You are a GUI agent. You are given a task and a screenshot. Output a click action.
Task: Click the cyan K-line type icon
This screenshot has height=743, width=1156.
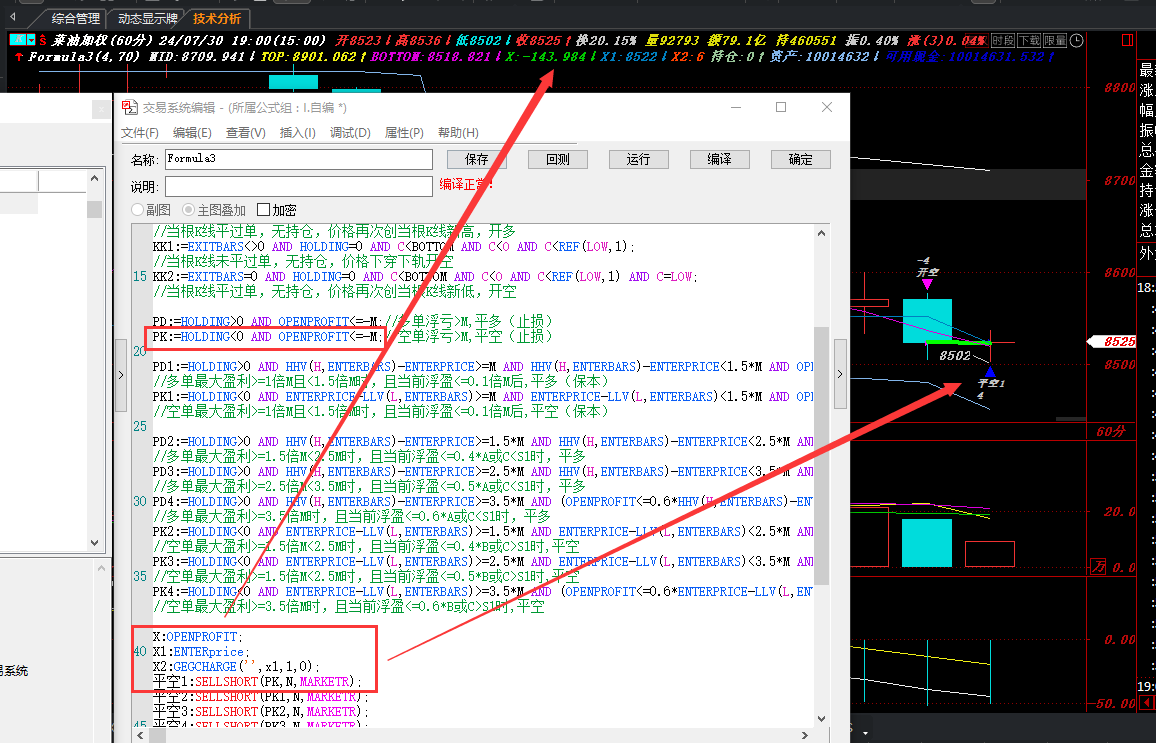(x=18, y=40)
